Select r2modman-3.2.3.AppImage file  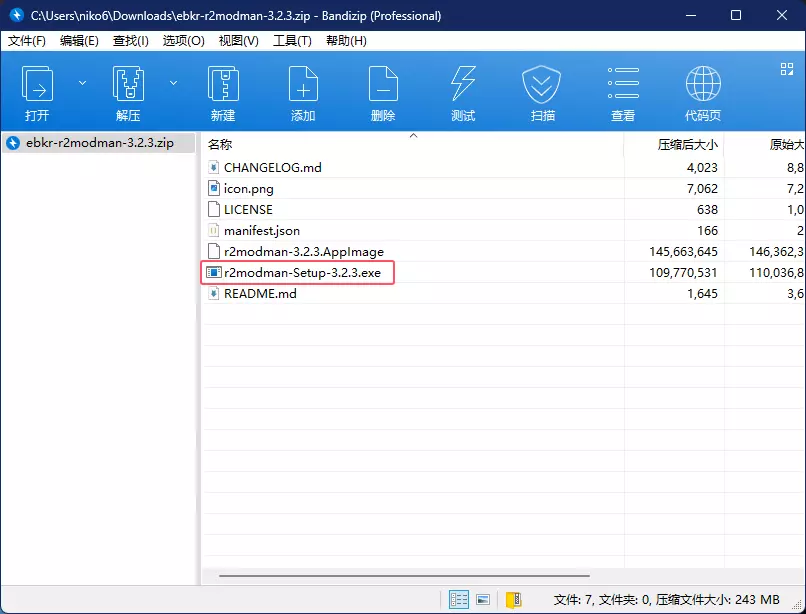[304, 252]
